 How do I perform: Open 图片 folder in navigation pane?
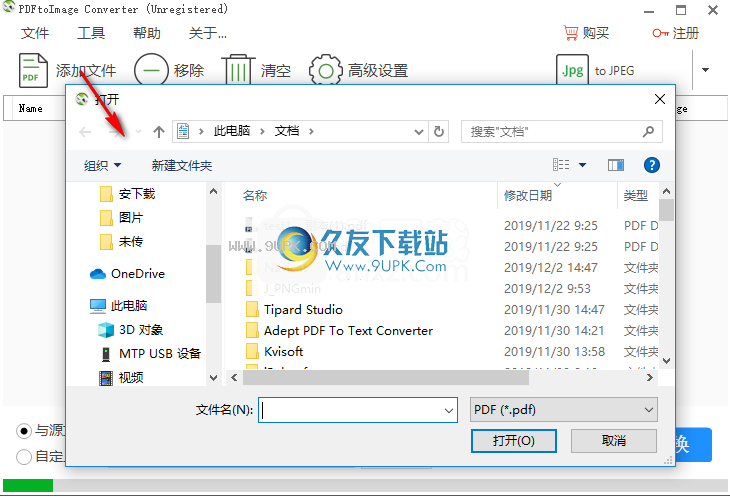(x=121, y=217)
